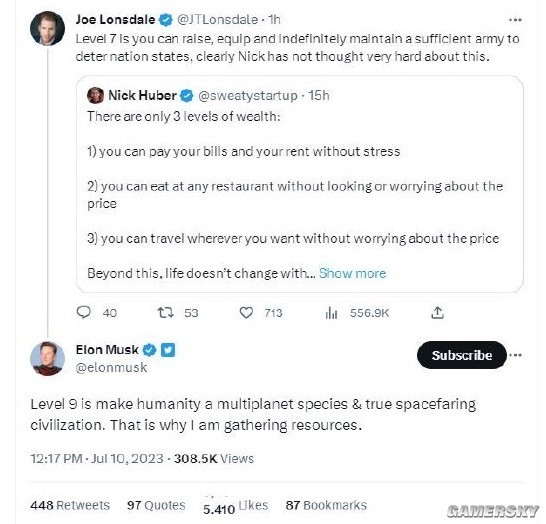Open Nick Huber's small avatar in quoted tweet
This screenshot has height=524, width=546.
[95, 95]
